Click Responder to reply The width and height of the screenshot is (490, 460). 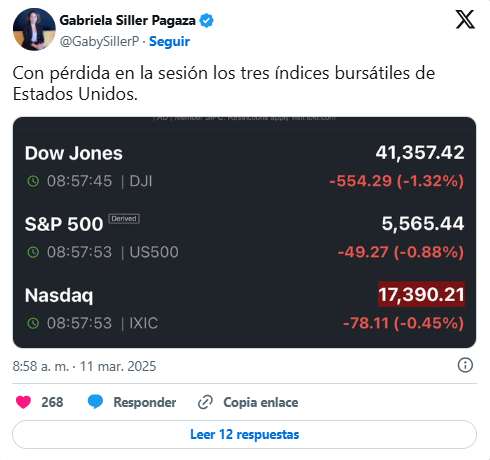(x=145, y=402)
